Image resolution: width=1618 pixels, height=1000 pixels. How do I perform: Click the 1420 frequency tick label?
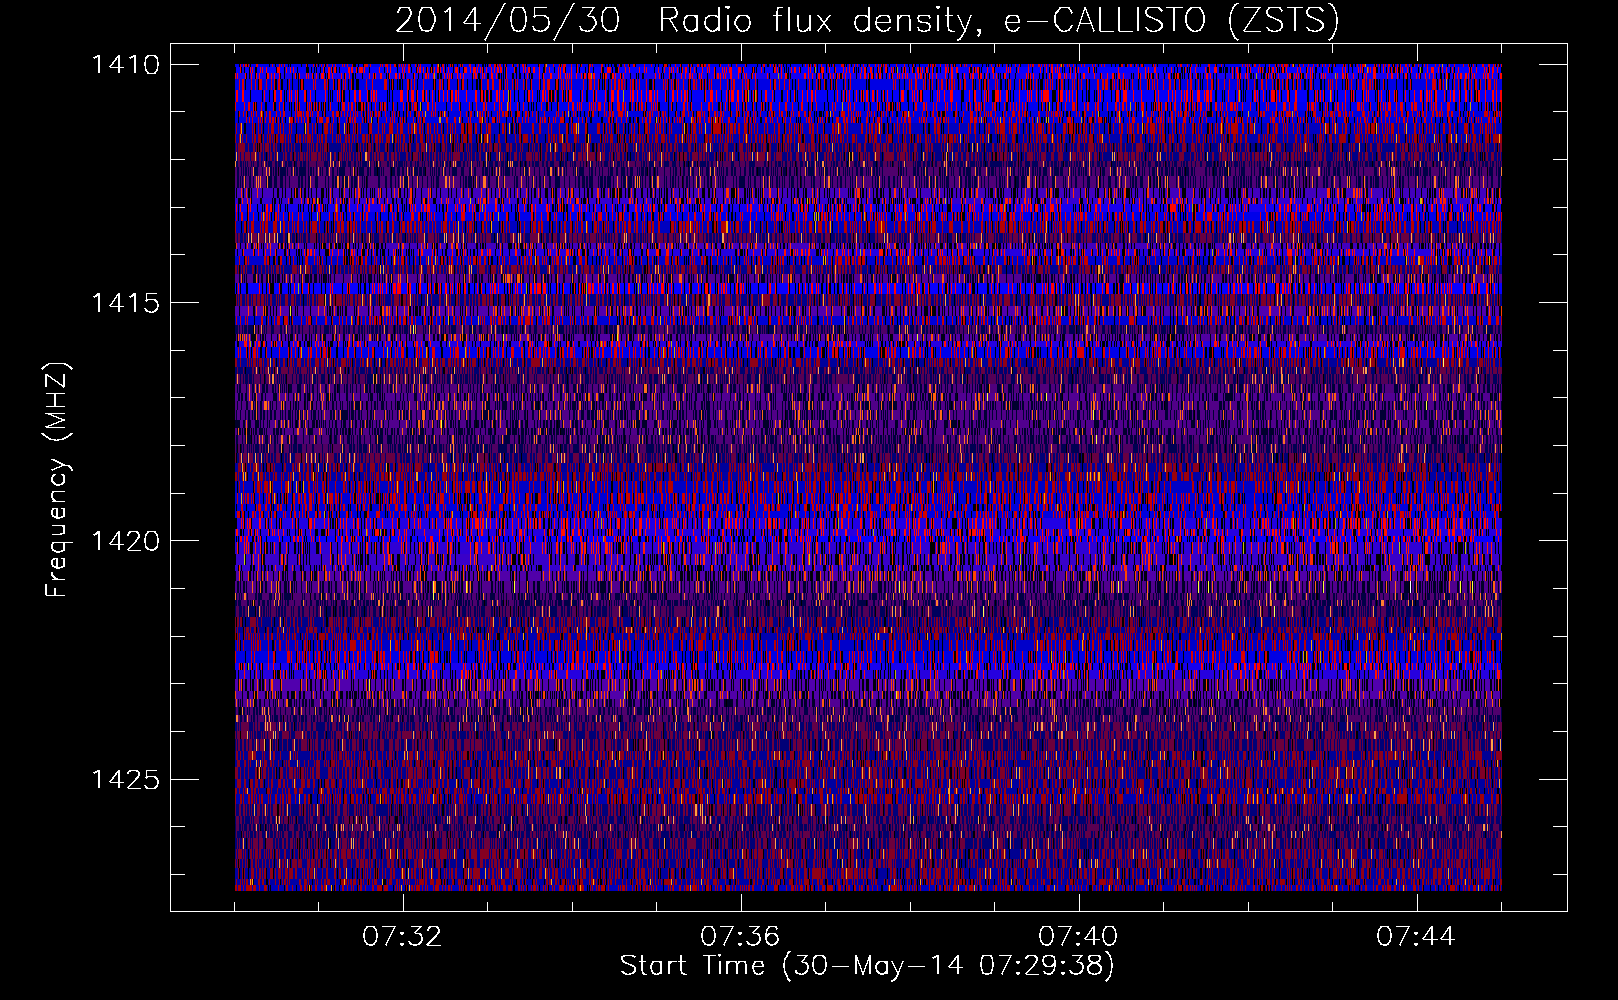[125, 541]
